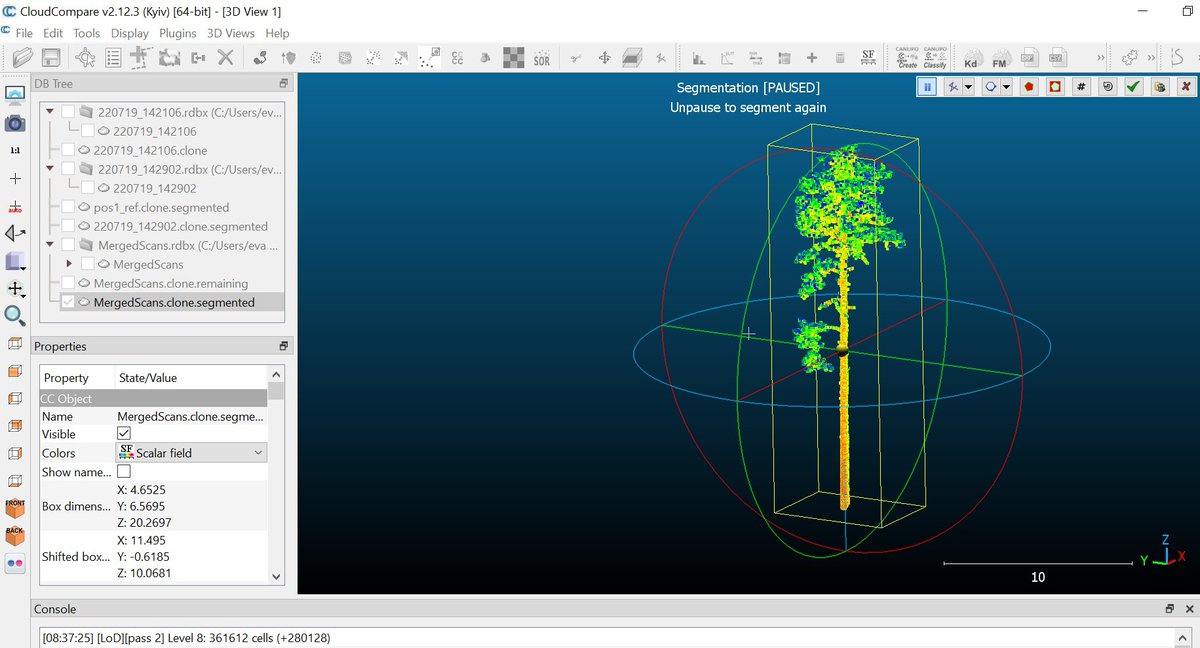Tick the MergedScans.clone.remaining checkbox

68,283
